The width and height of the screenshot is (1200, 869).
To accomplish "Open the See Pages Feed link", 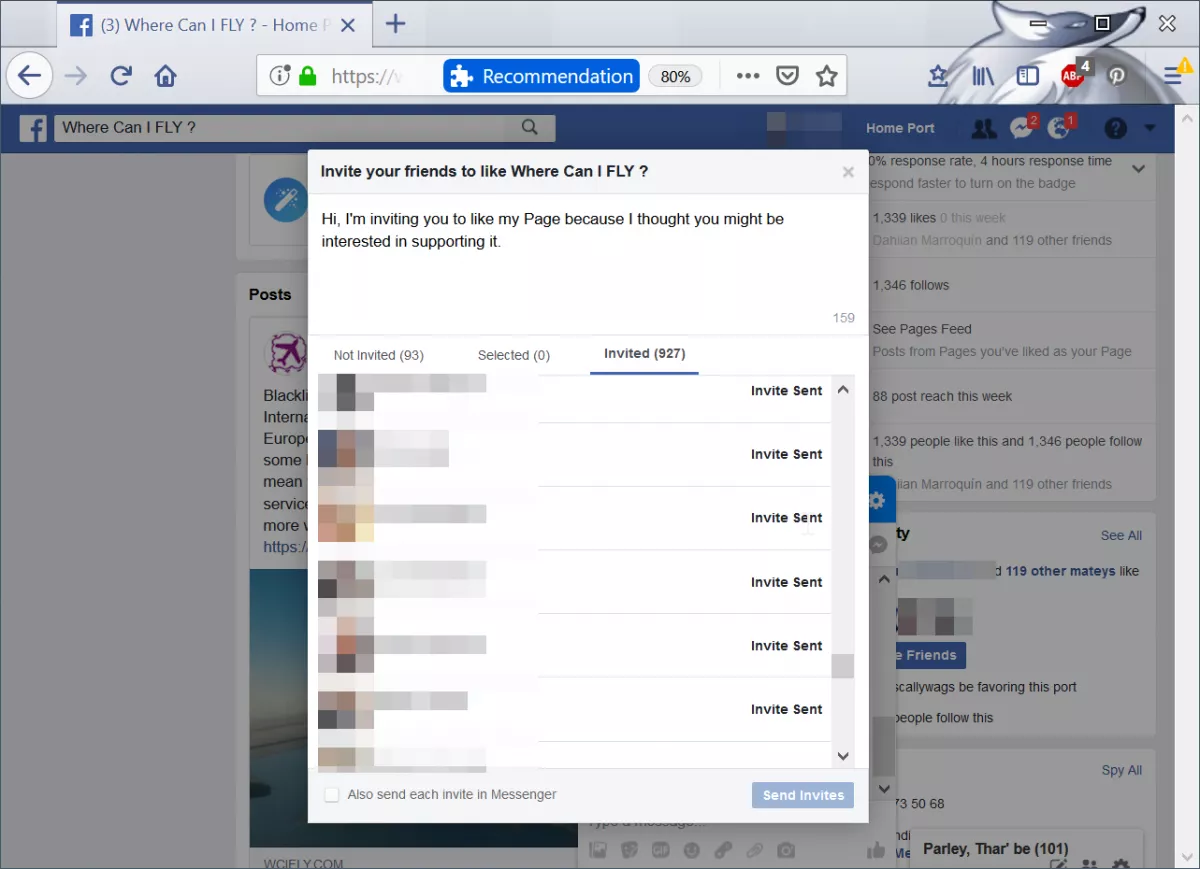I will (922, 329).
